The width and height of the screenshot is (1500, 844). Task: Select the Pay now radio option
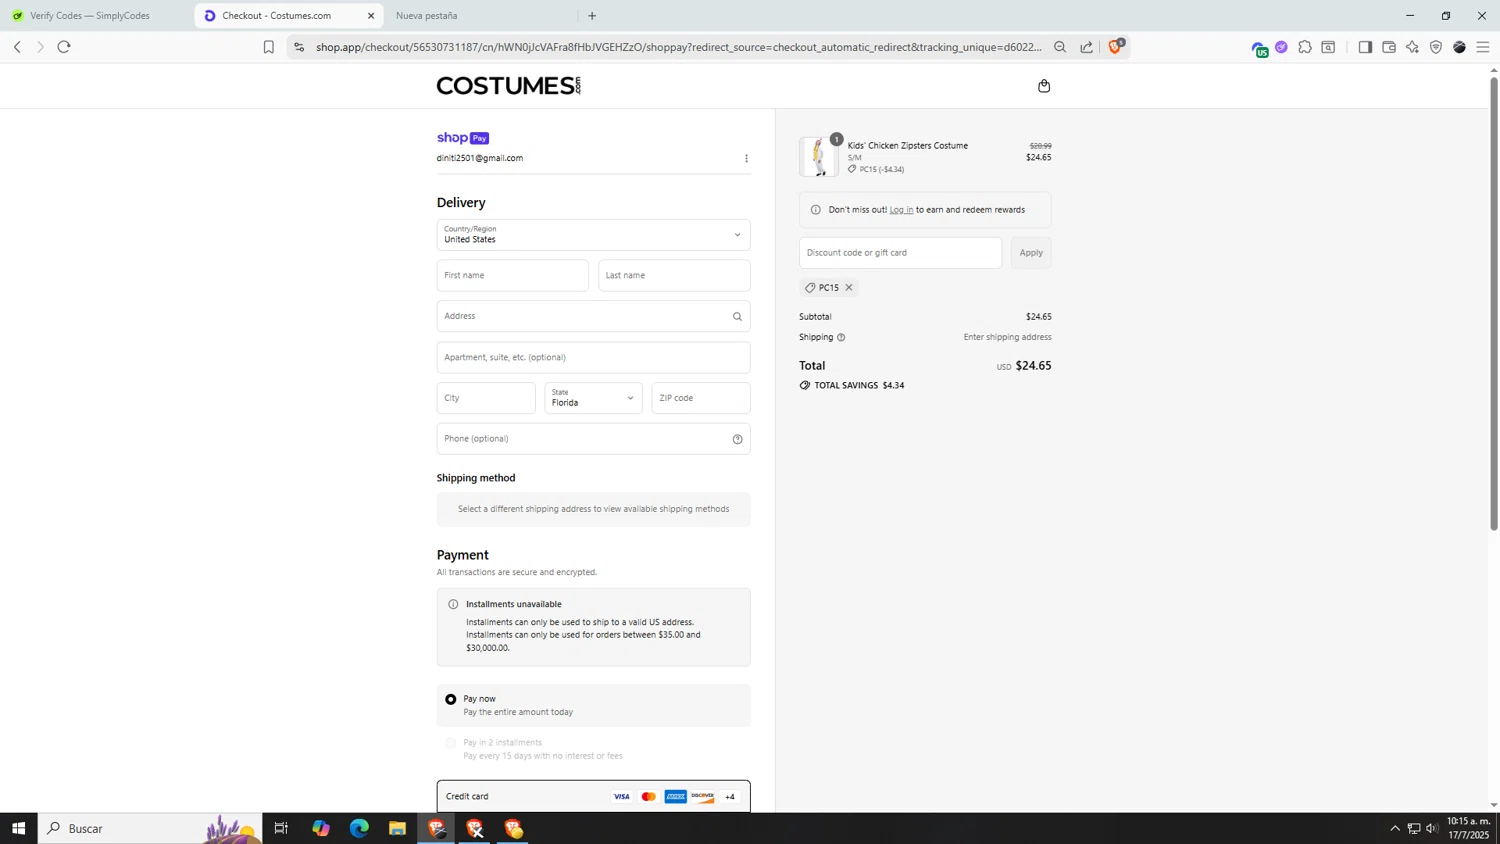tap(451, 699)
